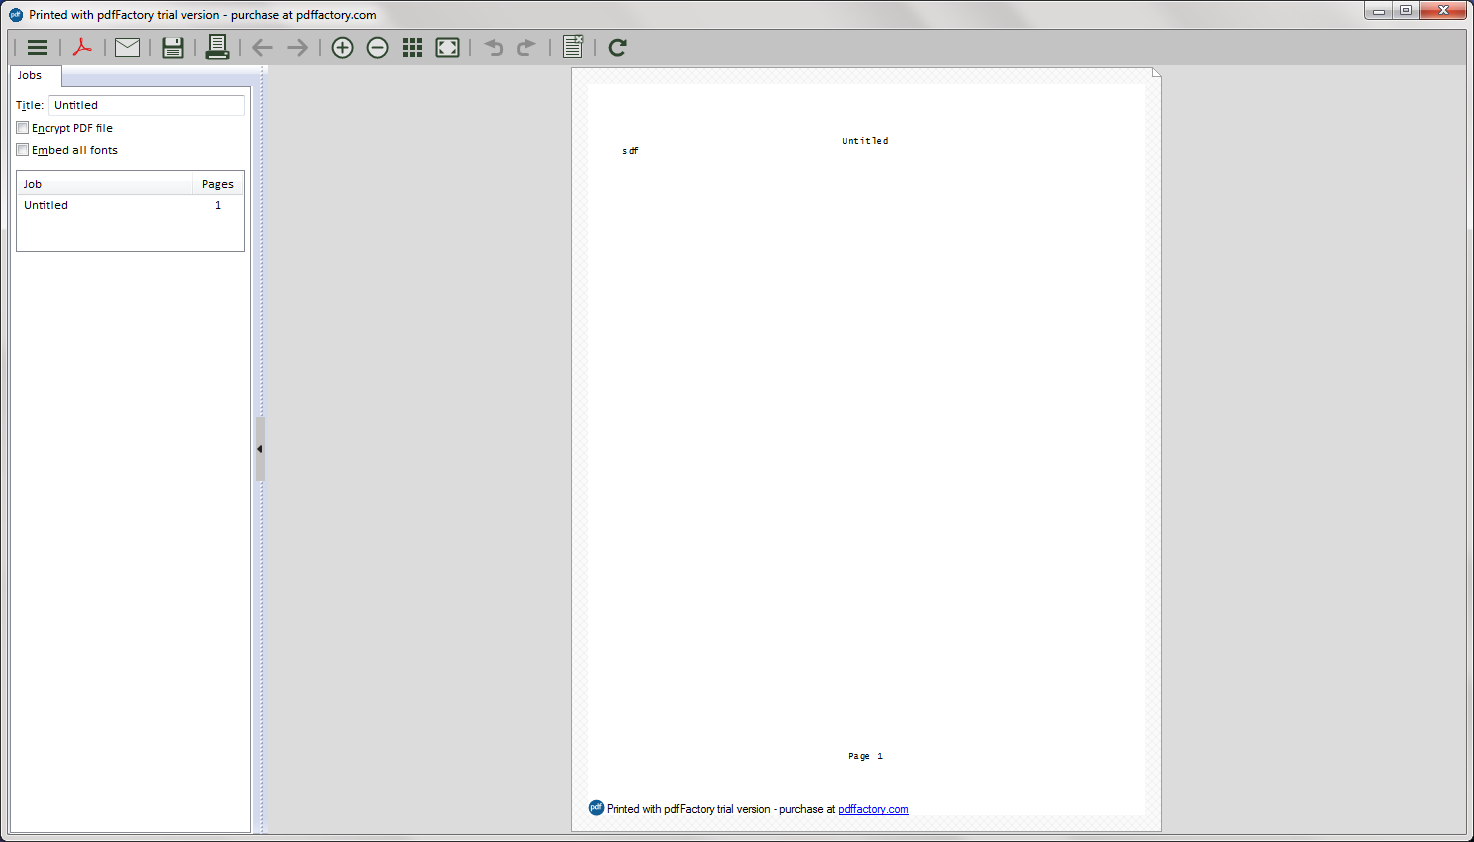Click the 'Page 1' footer text

(865, 756)
